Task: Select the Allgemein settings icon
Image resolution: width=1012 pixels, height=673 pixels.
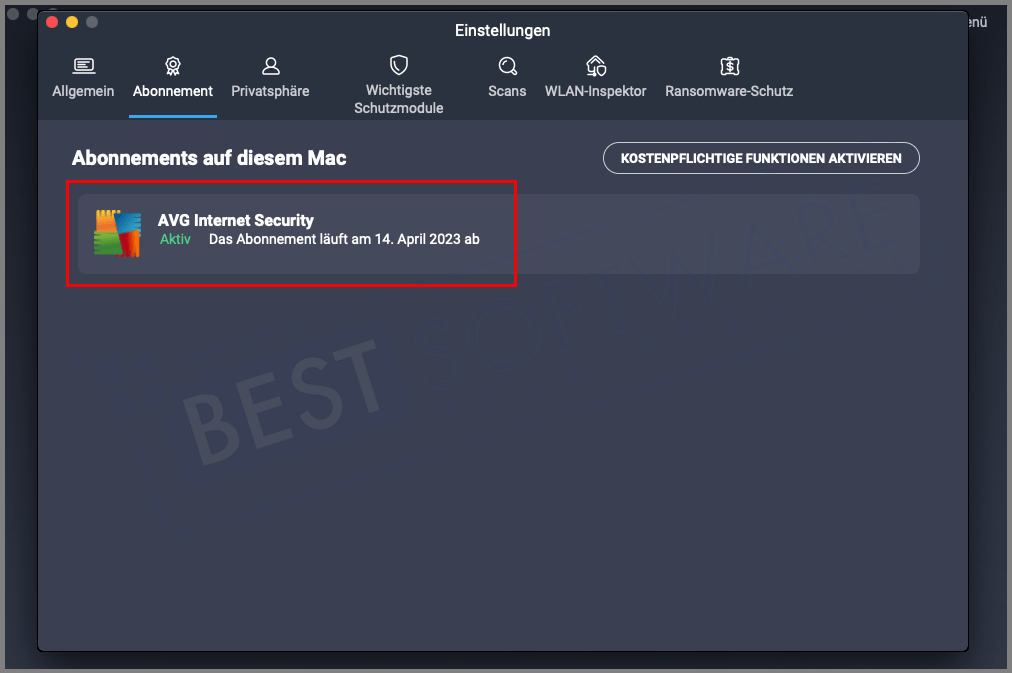Action: tap(83, 64)
